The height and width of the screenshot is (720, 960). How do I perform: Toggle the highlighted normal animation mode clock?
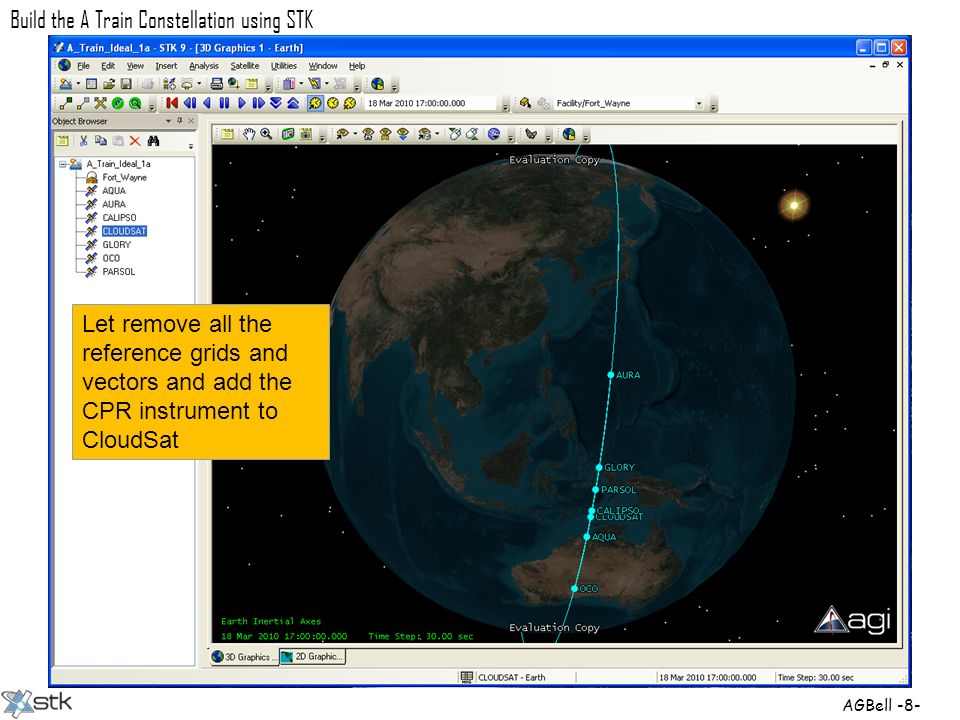315,103
